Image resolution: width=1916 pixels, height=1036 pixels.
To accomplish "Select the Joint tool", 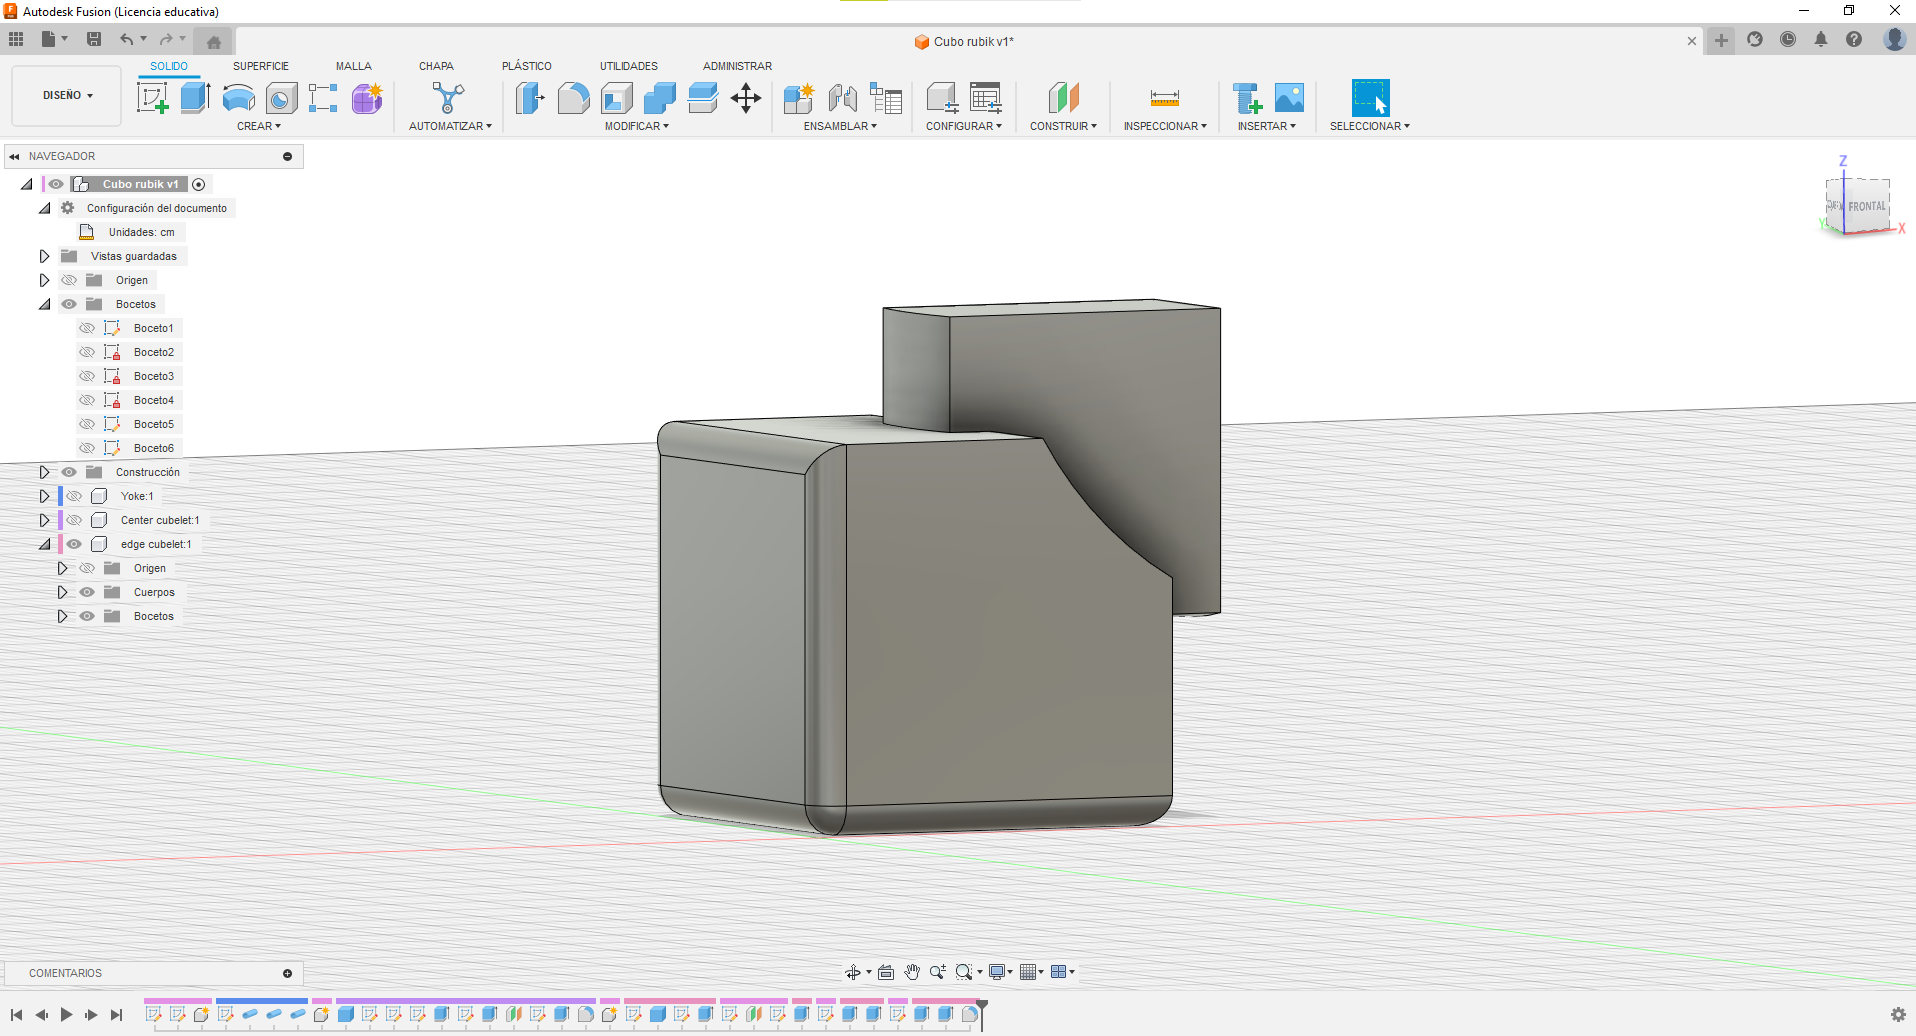I will click(x=842, y=98).
